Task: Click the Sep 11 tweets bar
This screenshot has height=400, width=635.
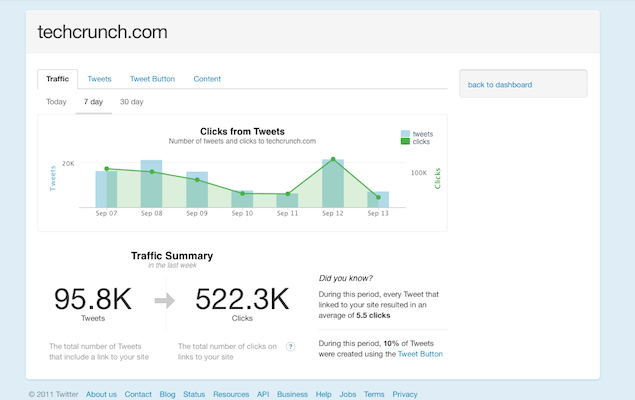Action: coord(288,200)
